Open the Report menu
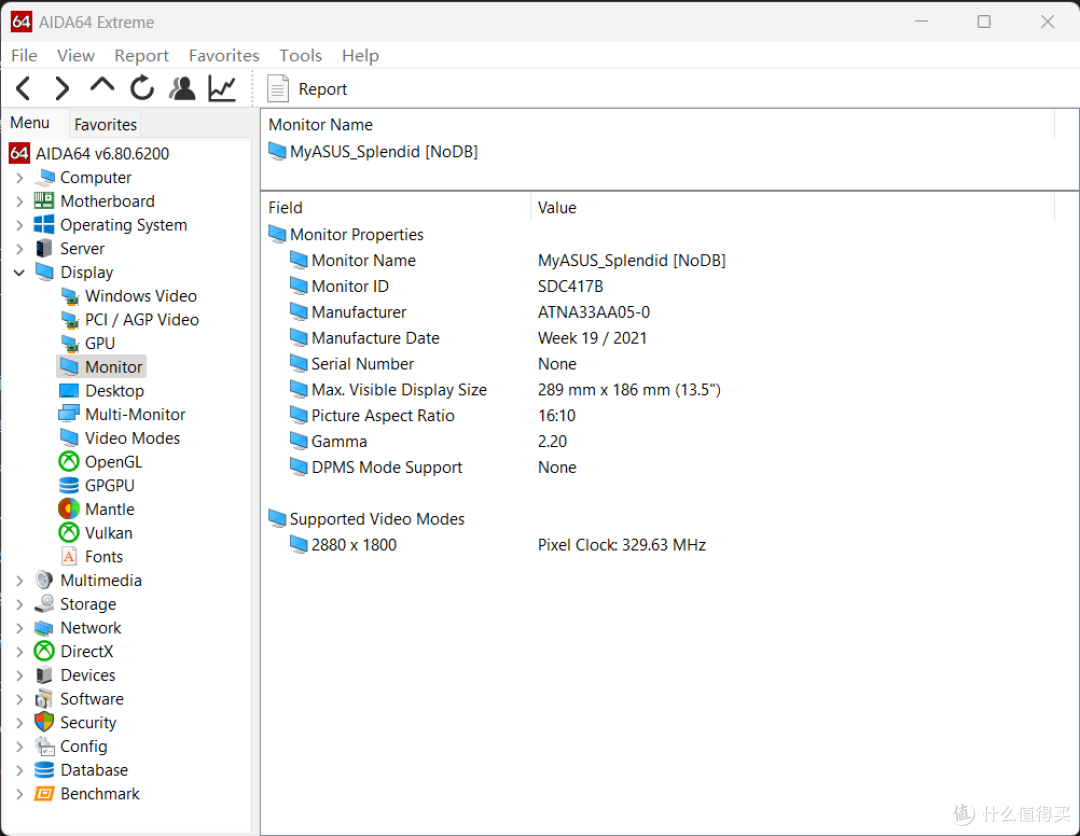This screenshot has height=836, width=1080. 141,55
